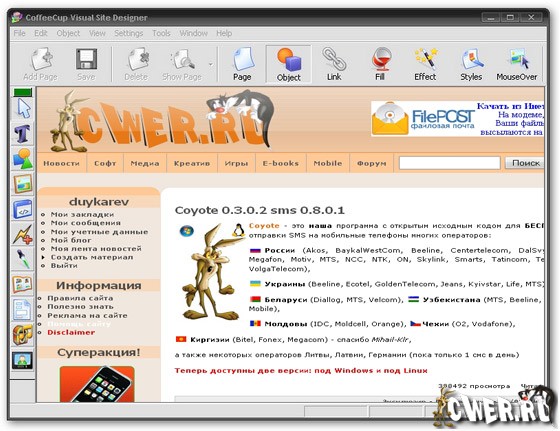Viewport: 560px width, 431px height.
Task: Open the Tools menu
Action: [x=161, y=33]
